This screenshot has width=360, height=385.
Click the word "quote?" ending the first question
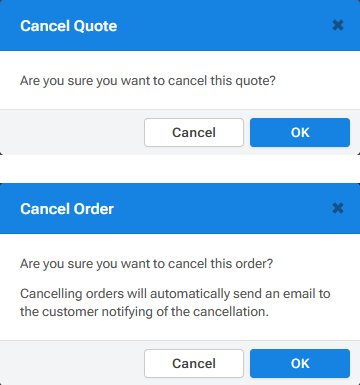255,81
